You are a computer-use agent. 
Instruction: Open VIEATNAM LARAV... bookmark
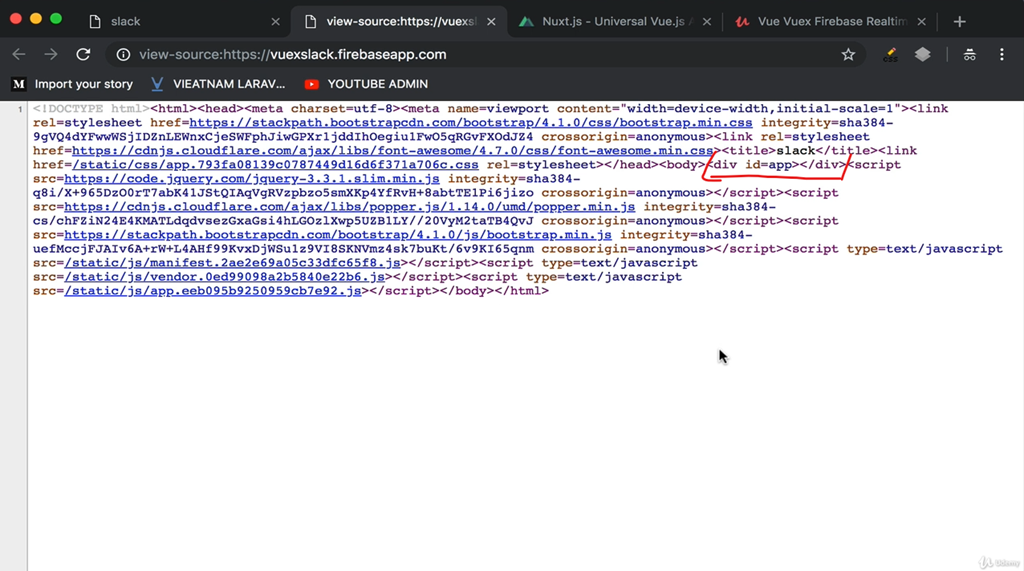pos(219,84)
